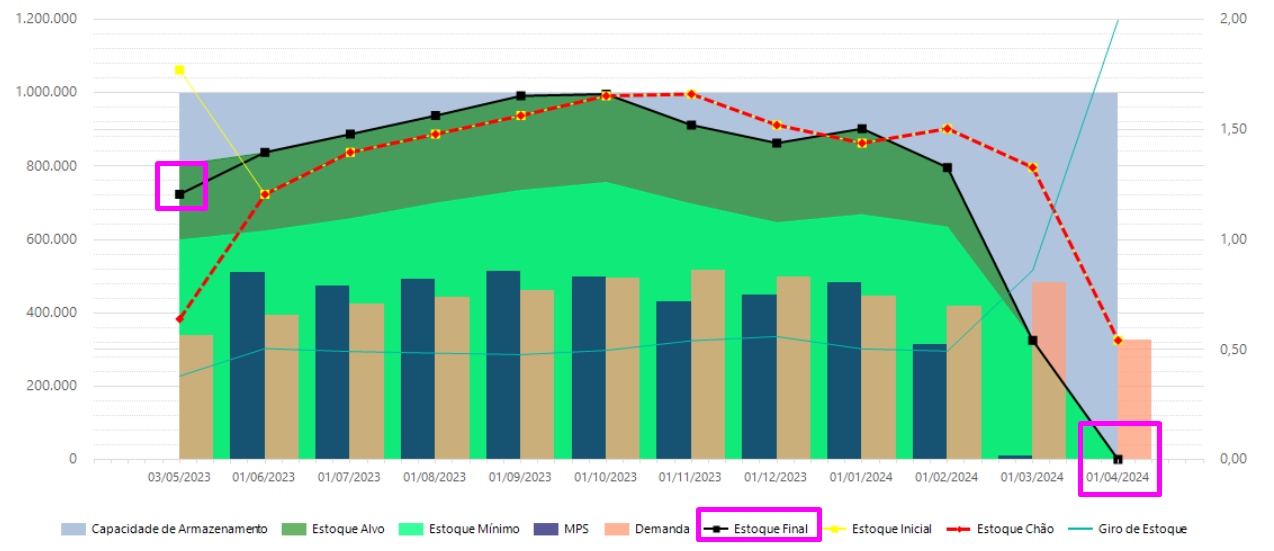The height and width of the screenshot is (551, 1274).
Task: Click the 01/08/2023 x-axis date label
Action: click(x=434, y=478)
